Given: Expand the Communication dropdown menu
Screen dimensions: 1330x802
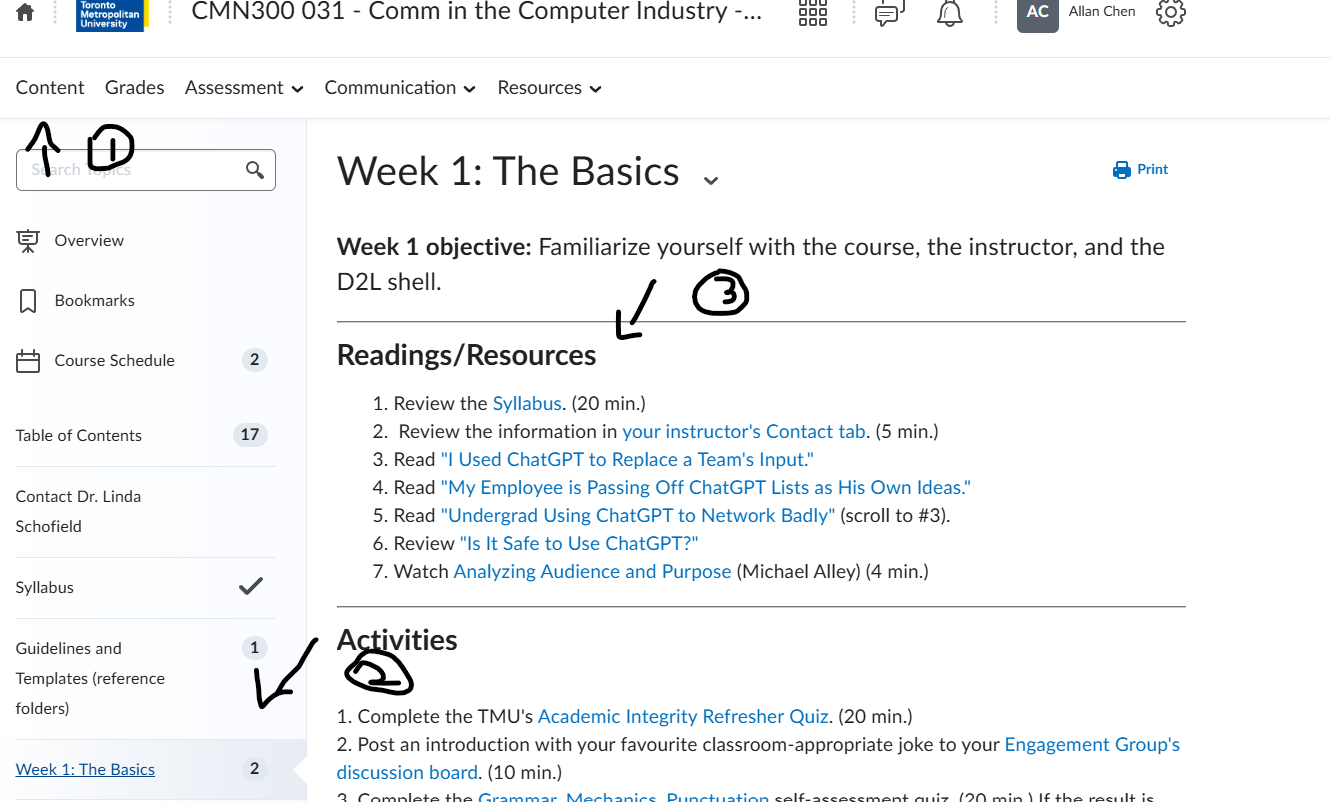Looking at the screenshot, I should point(400,88).
